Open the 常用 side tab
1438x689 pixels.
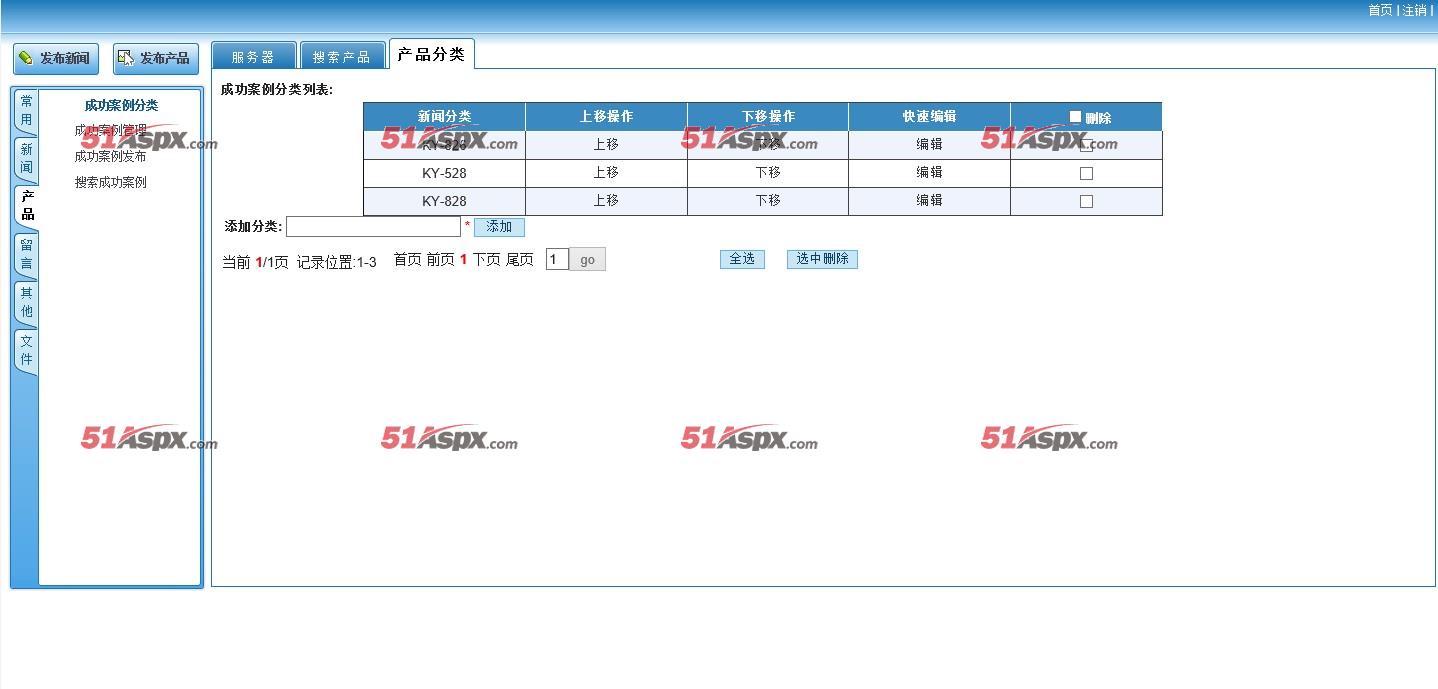26,110
